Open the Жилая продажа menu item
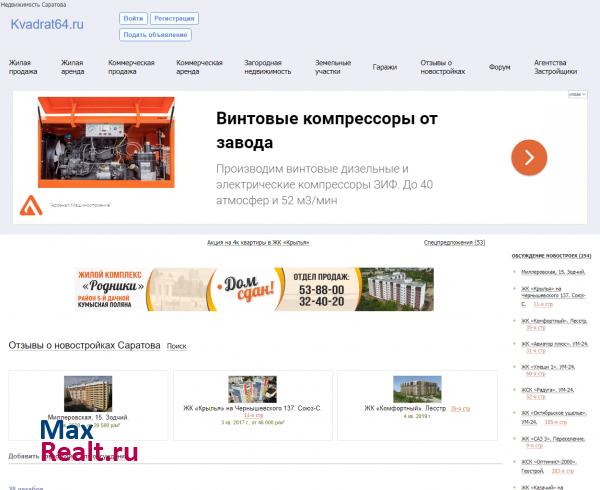Screen dimensions: 600x490 [23, 67]
